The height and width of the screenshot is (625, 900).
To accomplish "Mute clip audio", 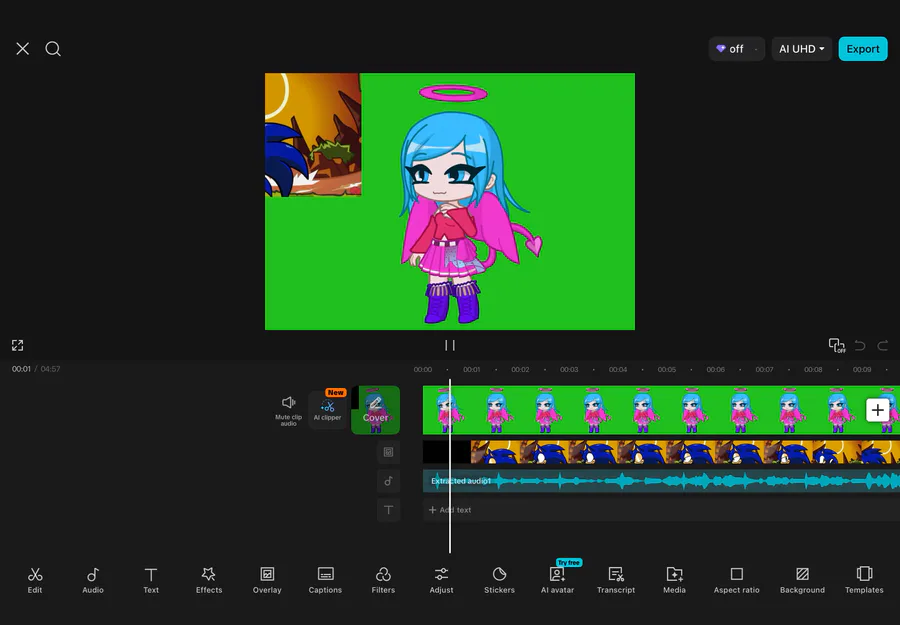I will (288, 410).
